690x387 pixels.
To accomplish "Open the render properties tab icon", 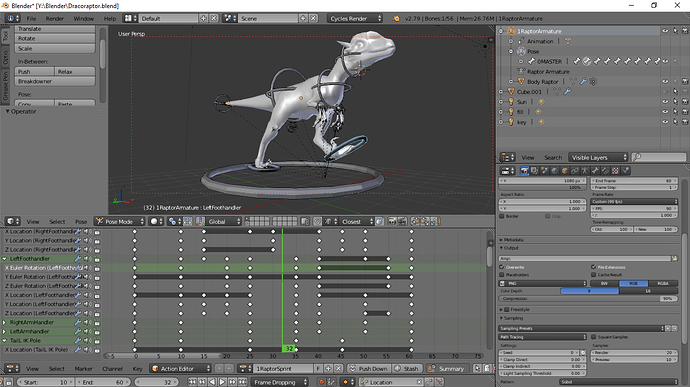I will [x=524, y=171].
